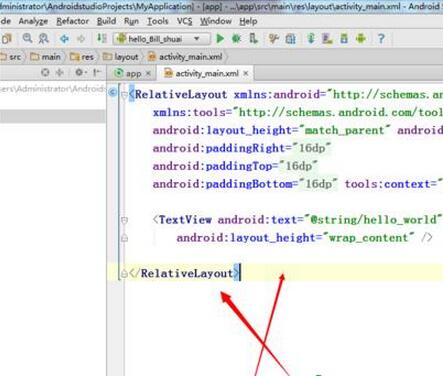Click the Make Project icon
Screen dimensions: 443x376
click(101, 39)
